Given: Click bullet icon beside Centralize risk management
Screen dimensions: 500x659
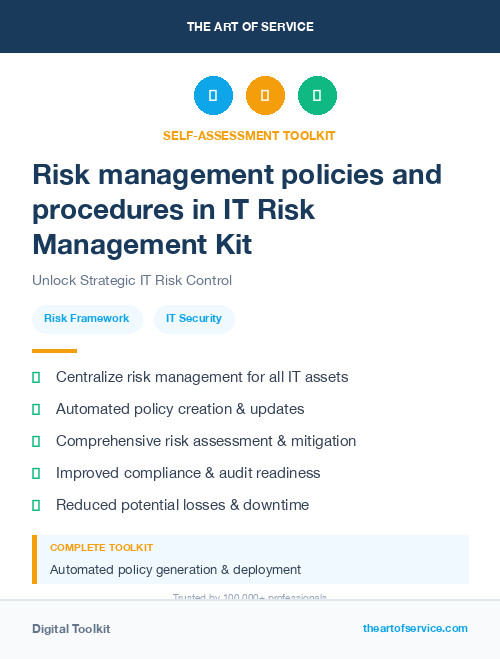Looking at the screenshot, I should 36,377.
